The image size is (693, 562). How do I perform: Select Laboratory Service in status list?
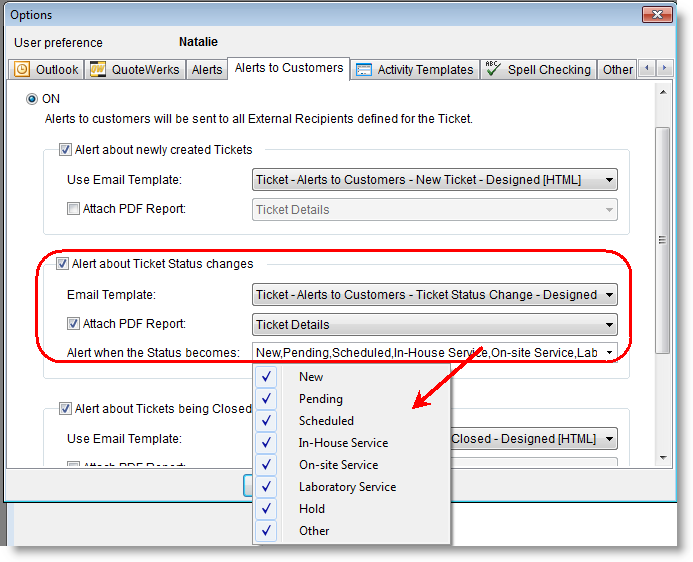[347, 487]
